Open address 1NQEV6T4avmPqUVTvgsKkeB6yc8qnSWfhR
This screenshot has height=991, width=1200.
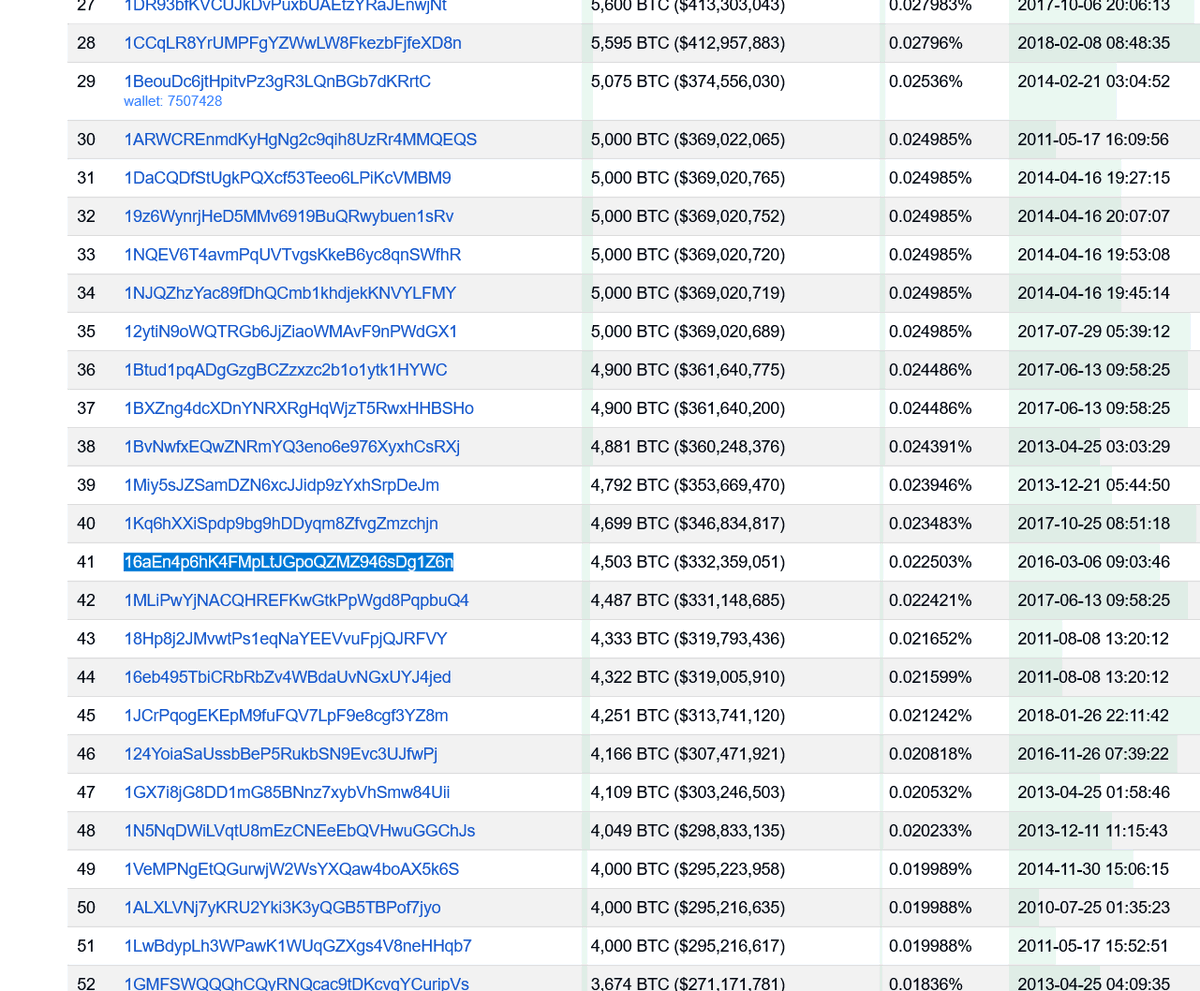pos(292,254)
